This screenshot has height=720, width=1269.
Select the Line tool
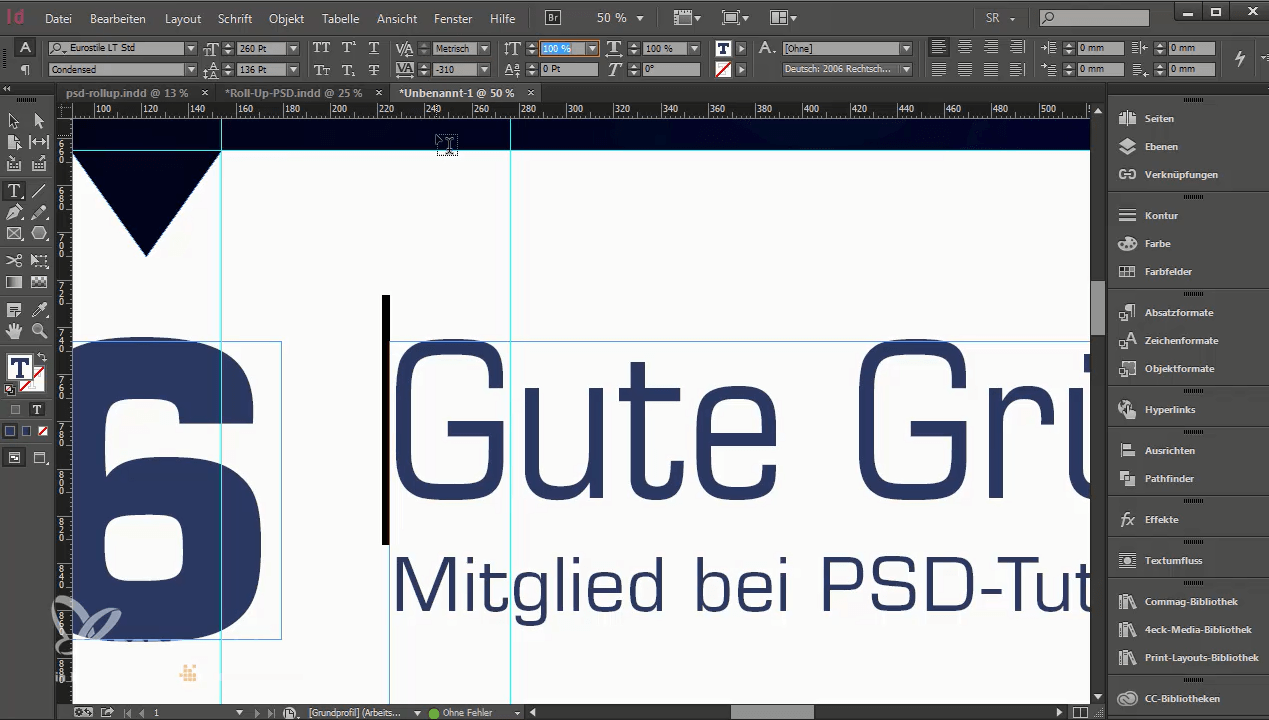tap(39, 190)
